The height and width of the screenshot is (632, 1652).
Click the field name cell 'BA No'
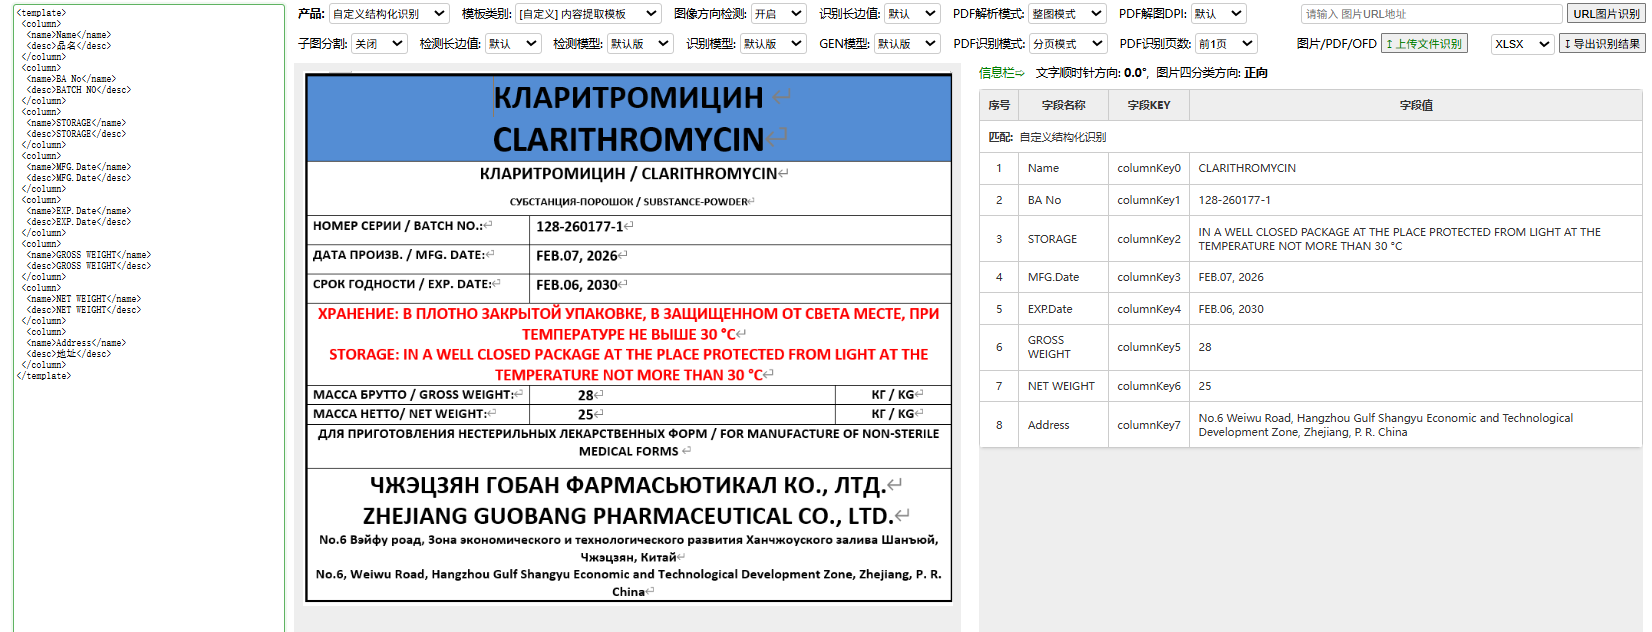click(x=1063, y=200)
